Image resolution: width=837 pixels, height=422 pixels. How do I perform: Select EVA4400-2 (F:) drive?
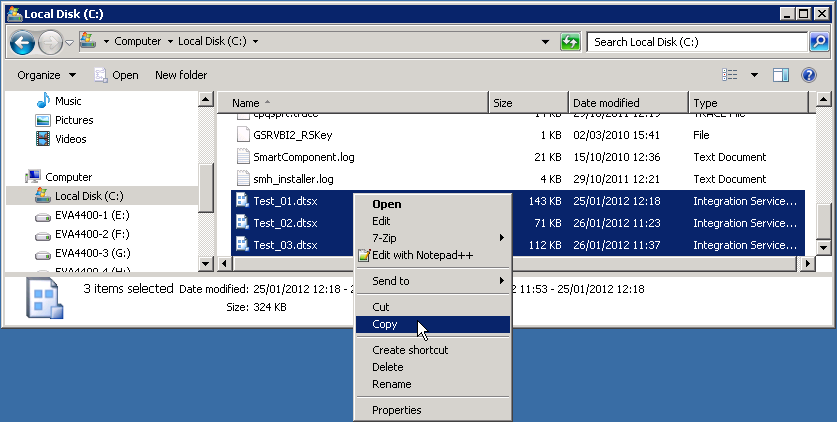click(92, 234)
